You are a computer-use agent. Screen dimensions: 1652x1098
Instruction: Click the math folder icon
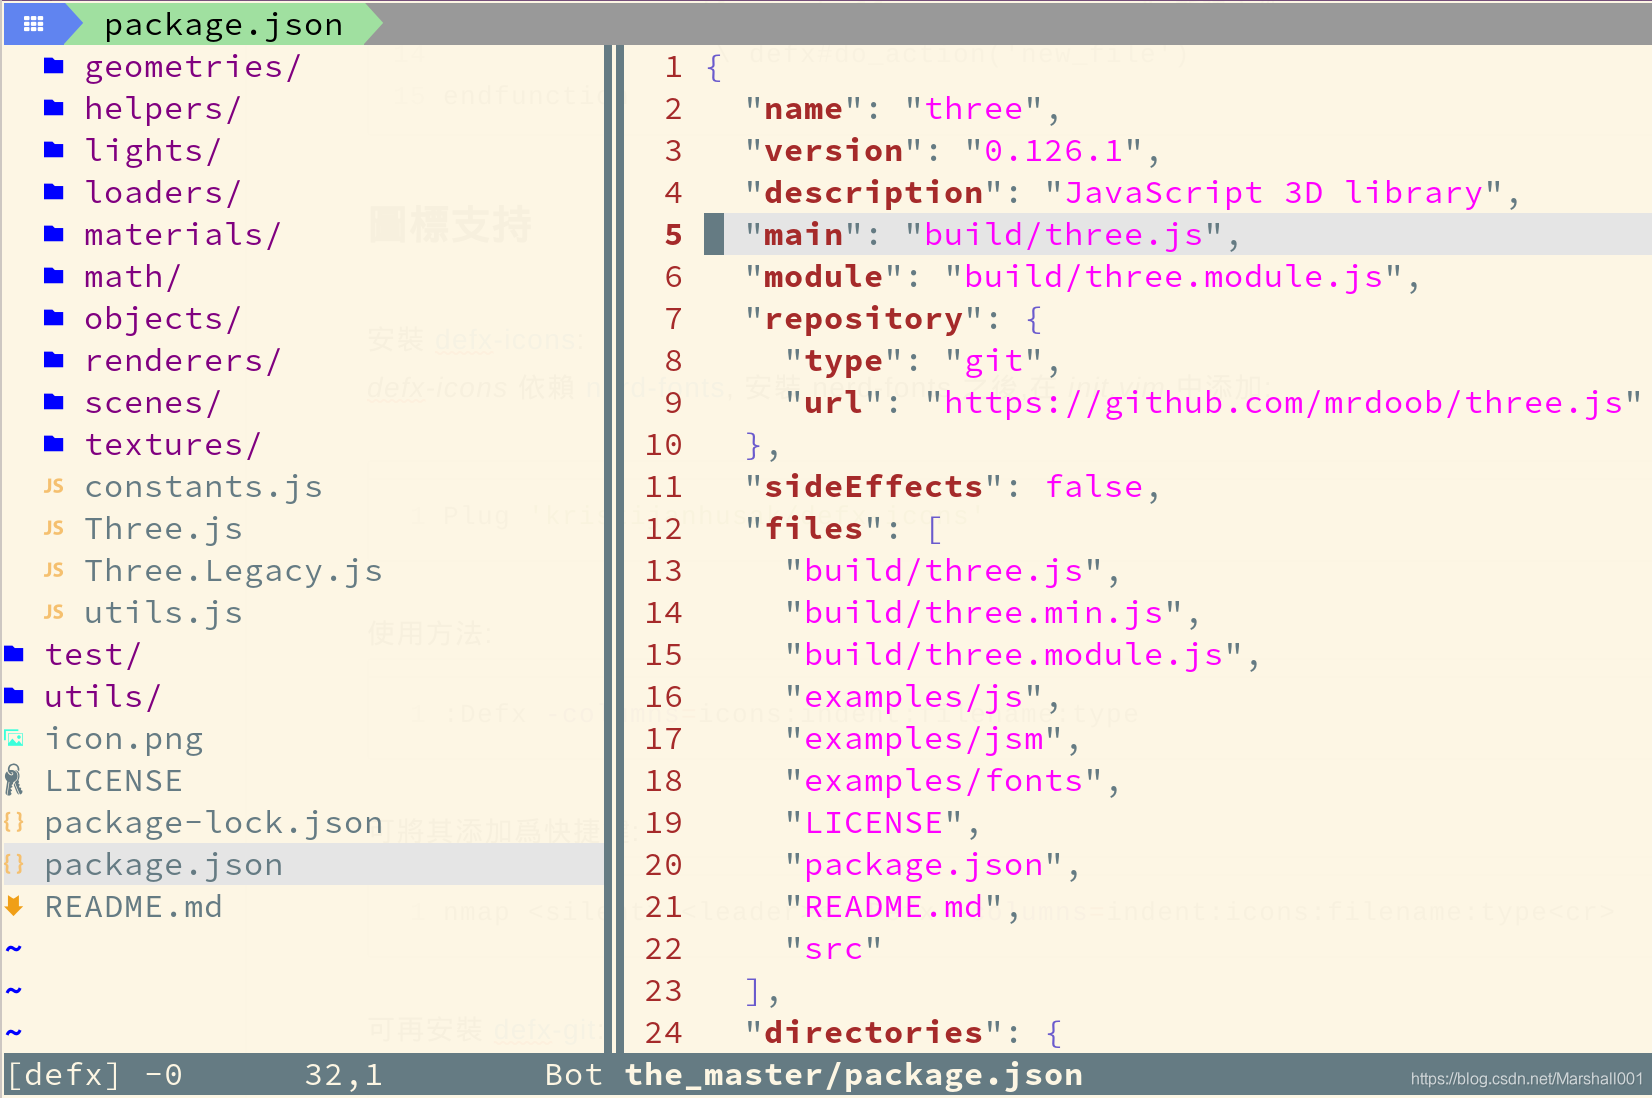pos(54,277)
